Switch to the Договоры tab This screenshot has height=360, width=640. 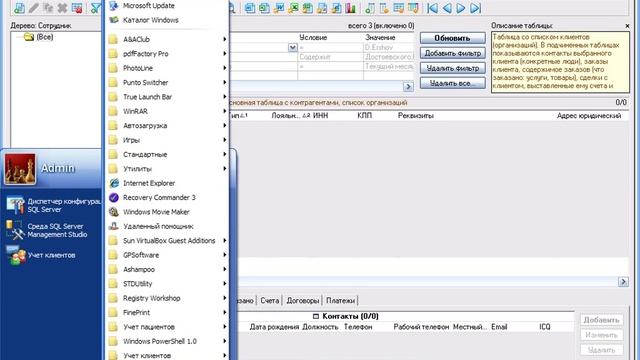302,301
